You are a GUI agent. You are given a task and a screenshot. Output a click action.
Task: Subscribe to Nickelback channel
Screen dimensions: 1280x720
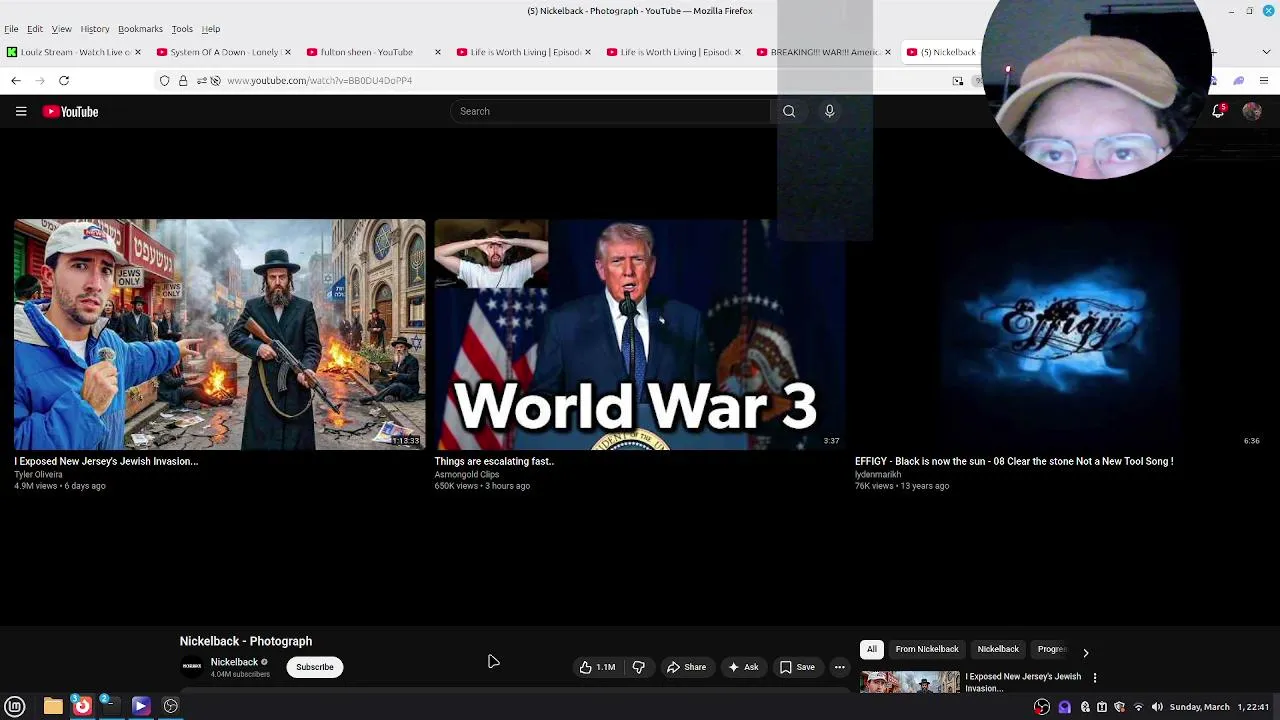tap(314, 667)
